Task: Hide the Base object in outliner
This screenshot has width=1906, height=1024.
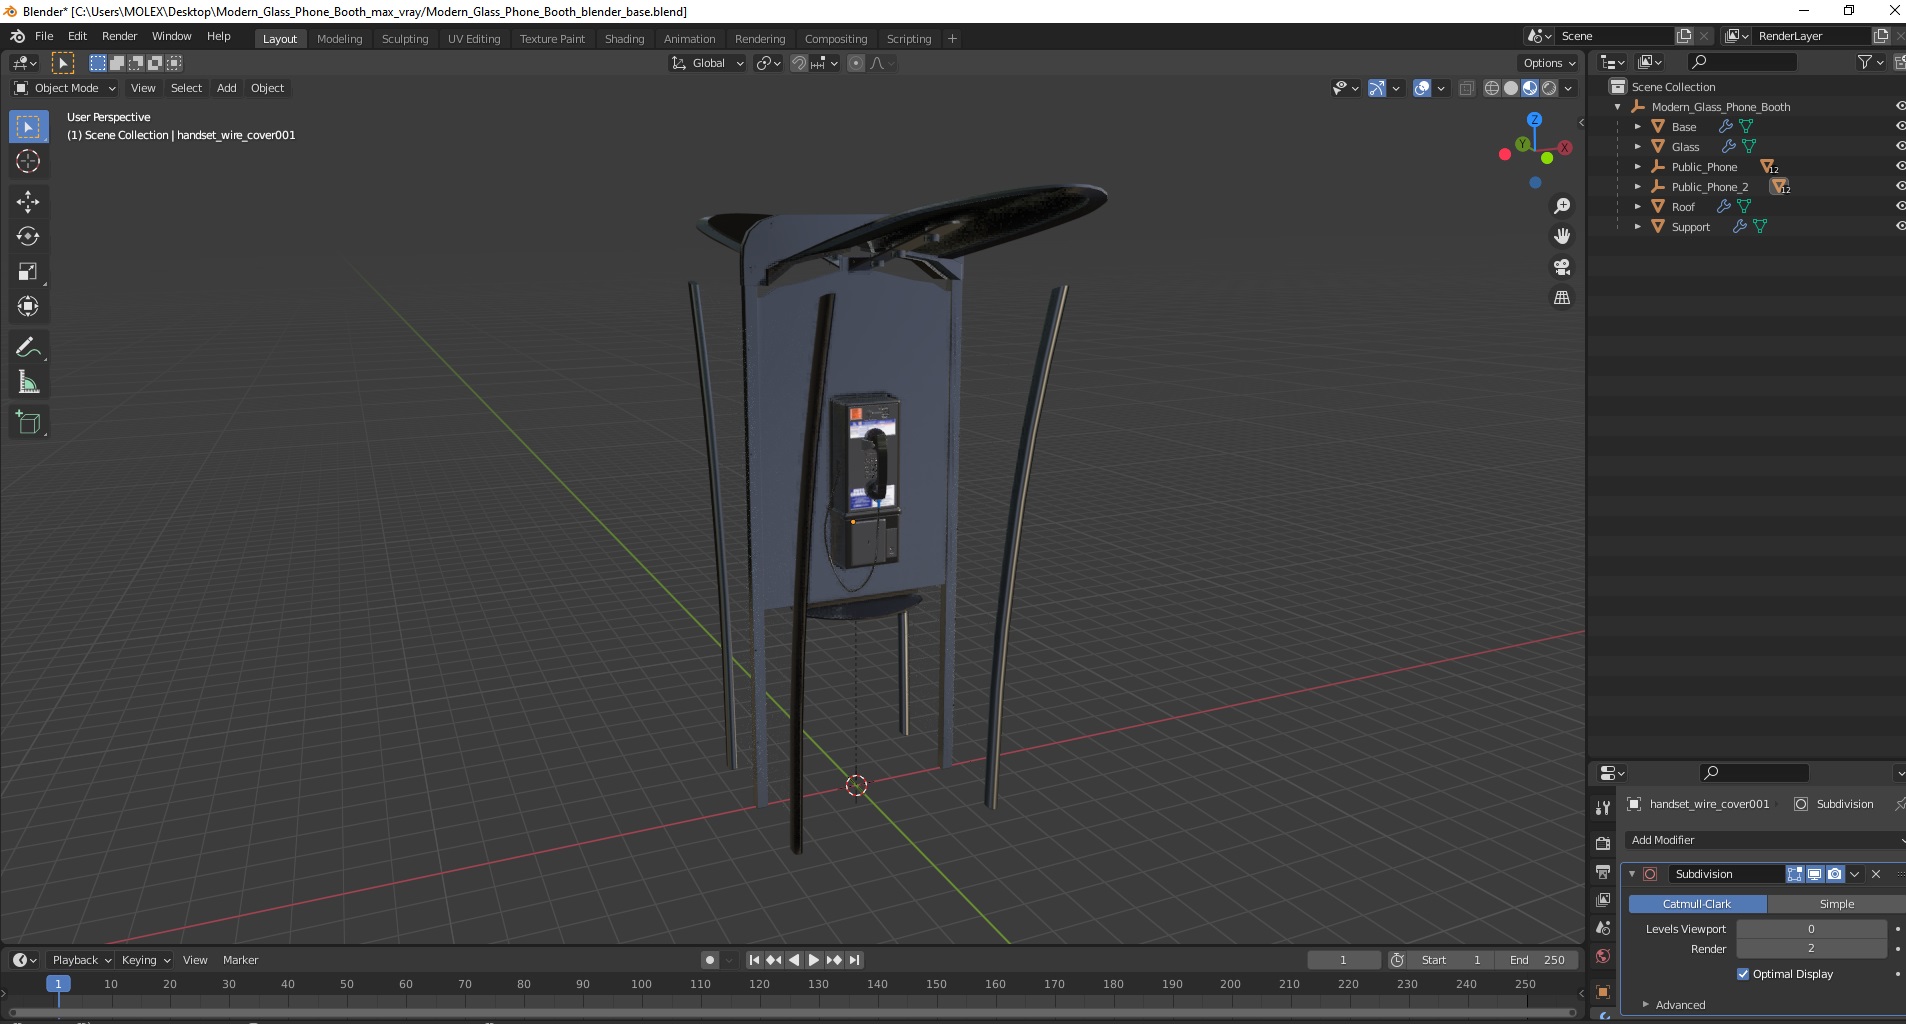Action: click(x=1900, y=126)
